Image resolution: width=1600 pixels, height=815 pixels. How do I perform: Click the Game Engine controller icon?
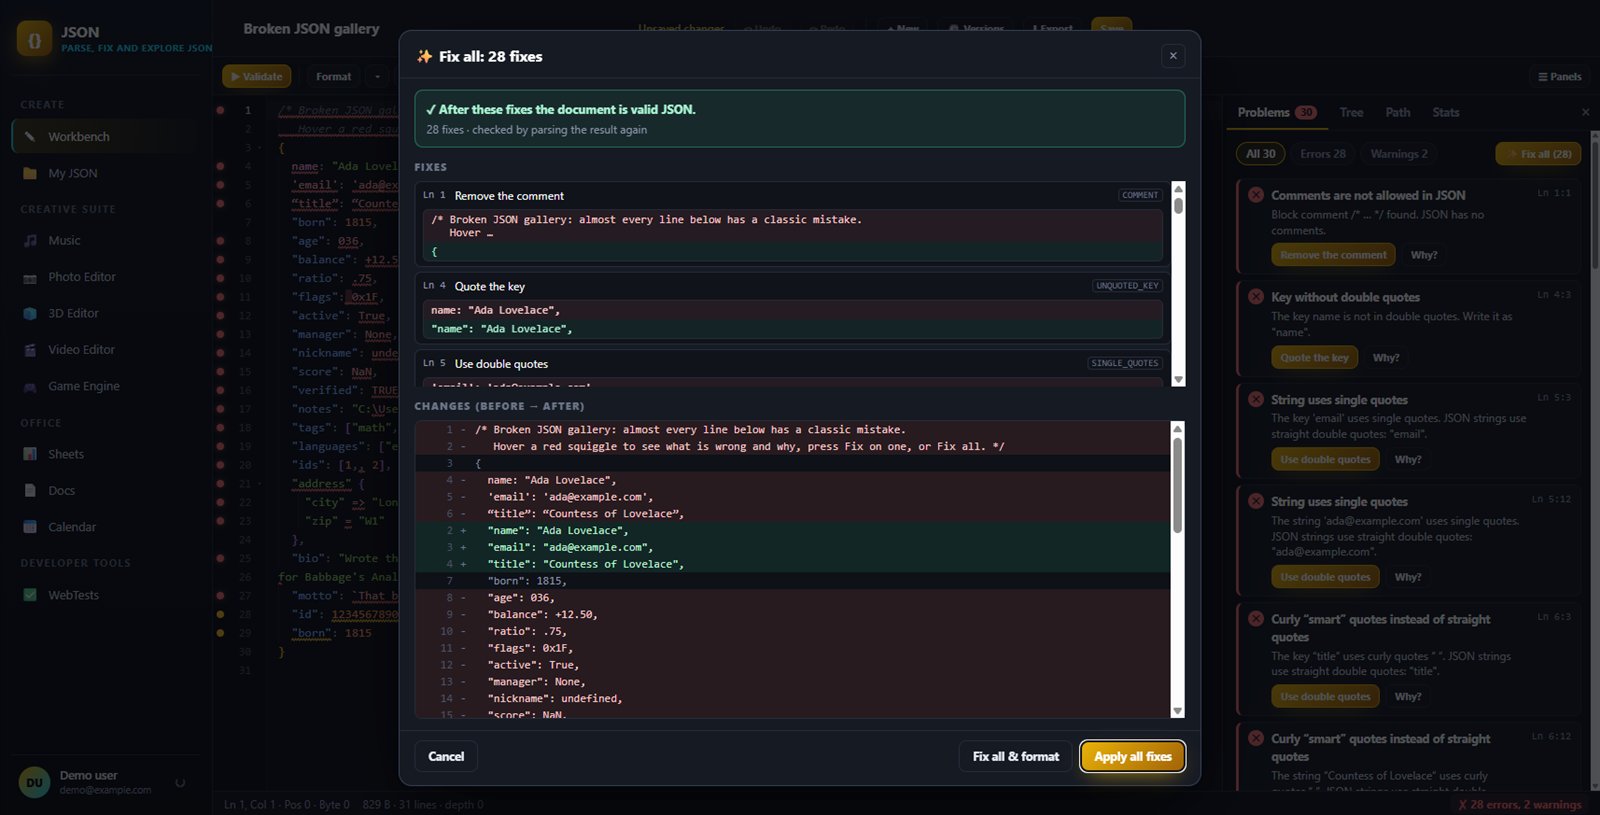pos(30,386)
